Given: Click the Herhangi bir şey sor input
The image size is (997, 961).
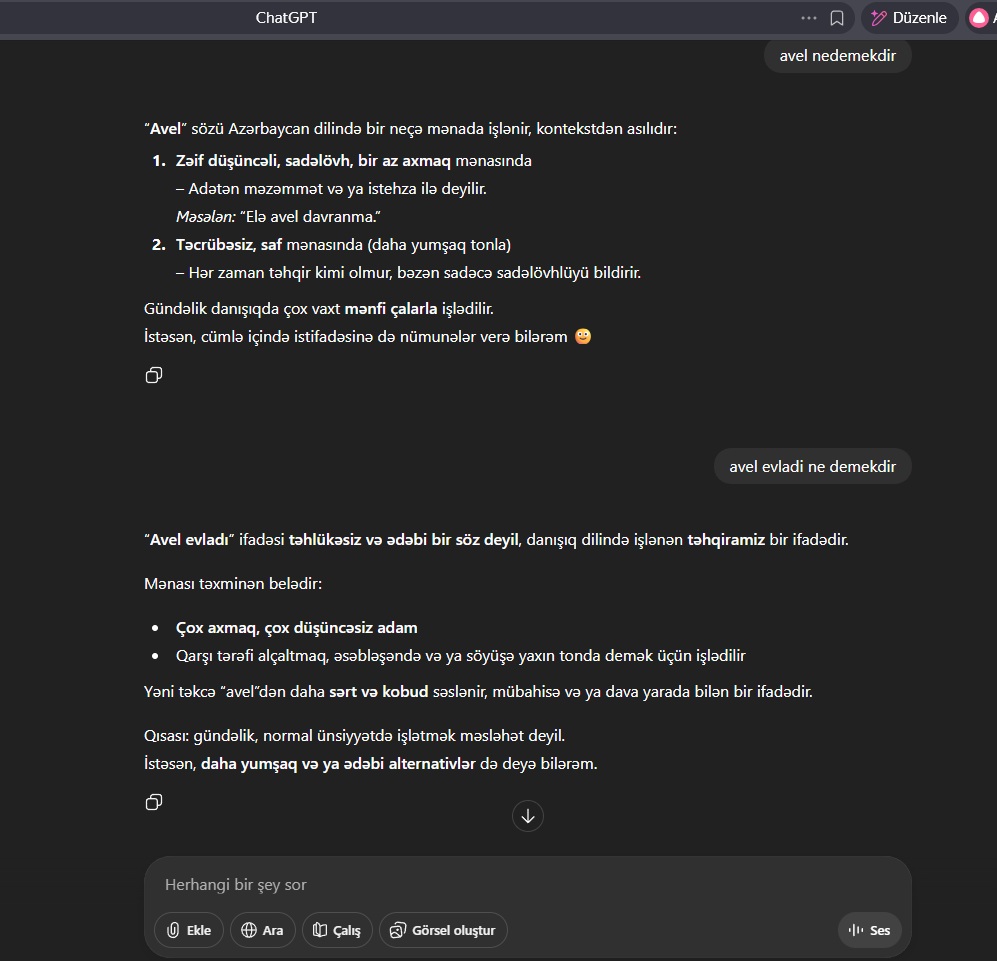Looking at the screenshot, I should click(528, 885).
